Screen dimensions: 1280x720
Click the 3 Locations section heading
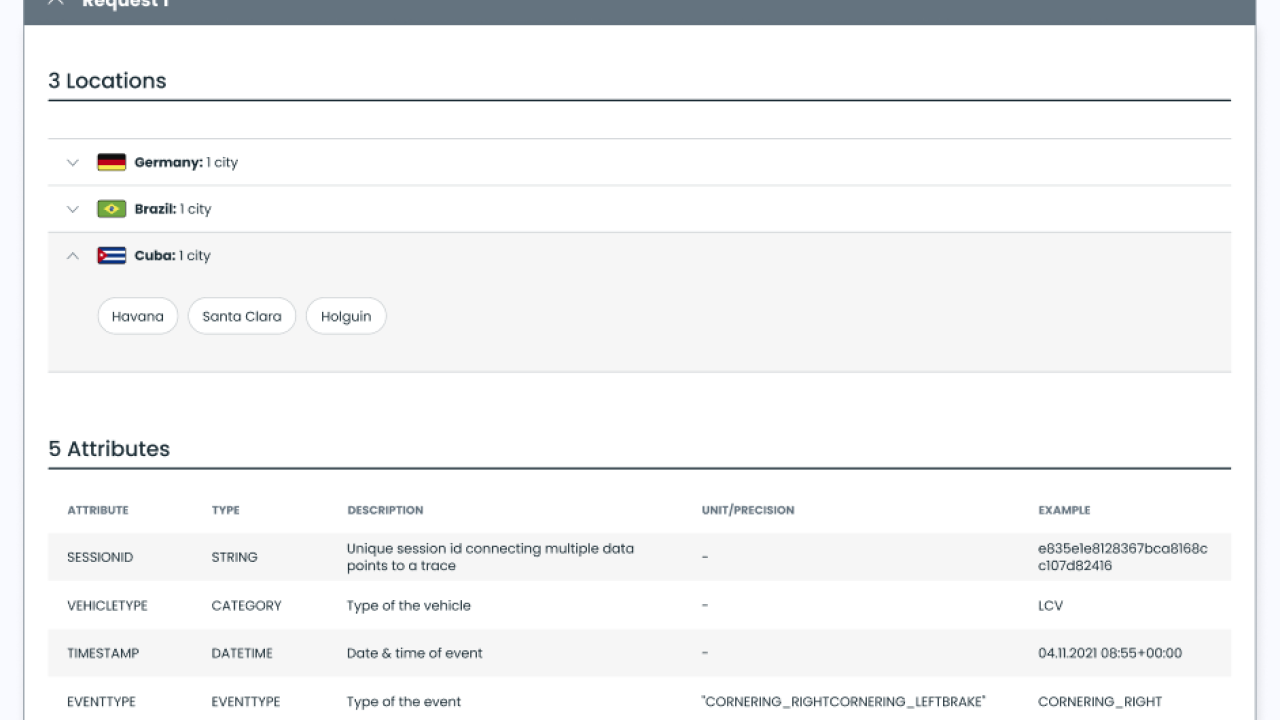coord(106,81)
